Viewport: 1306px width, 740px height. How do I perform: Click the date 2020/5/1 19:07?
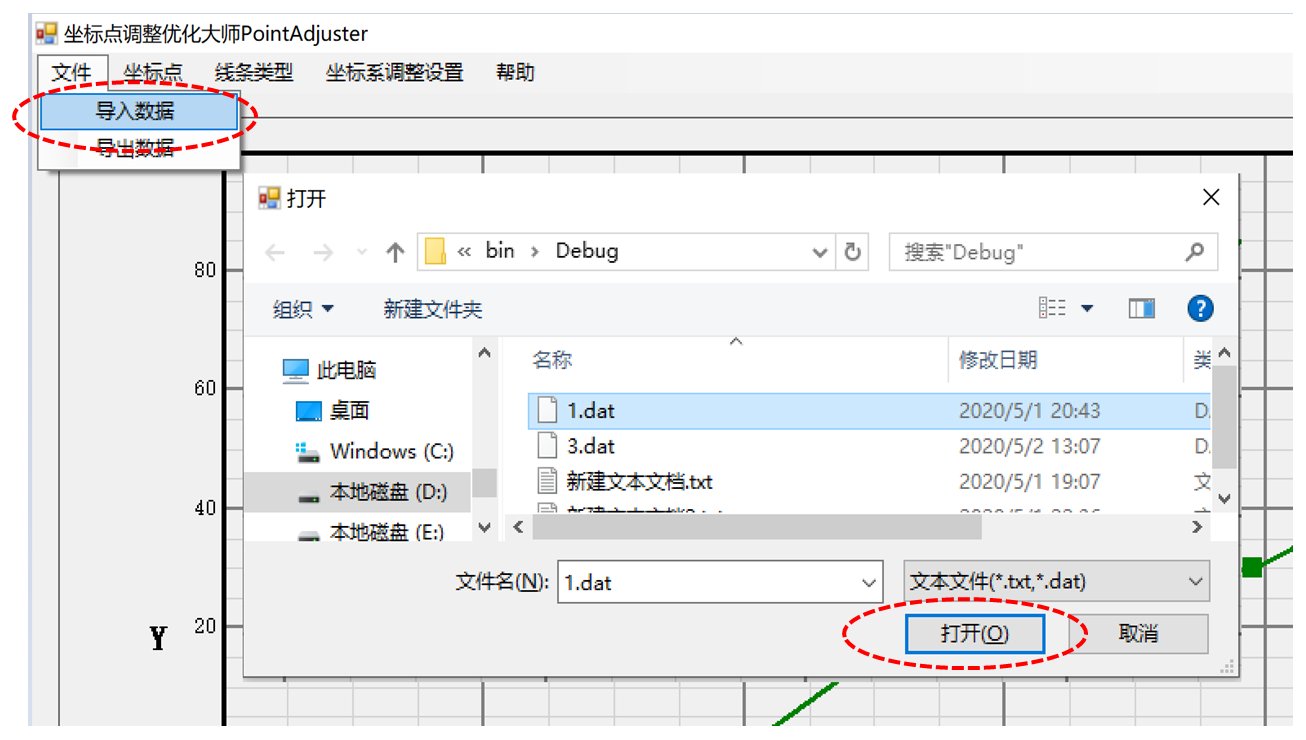click(x=1029, y=481)
